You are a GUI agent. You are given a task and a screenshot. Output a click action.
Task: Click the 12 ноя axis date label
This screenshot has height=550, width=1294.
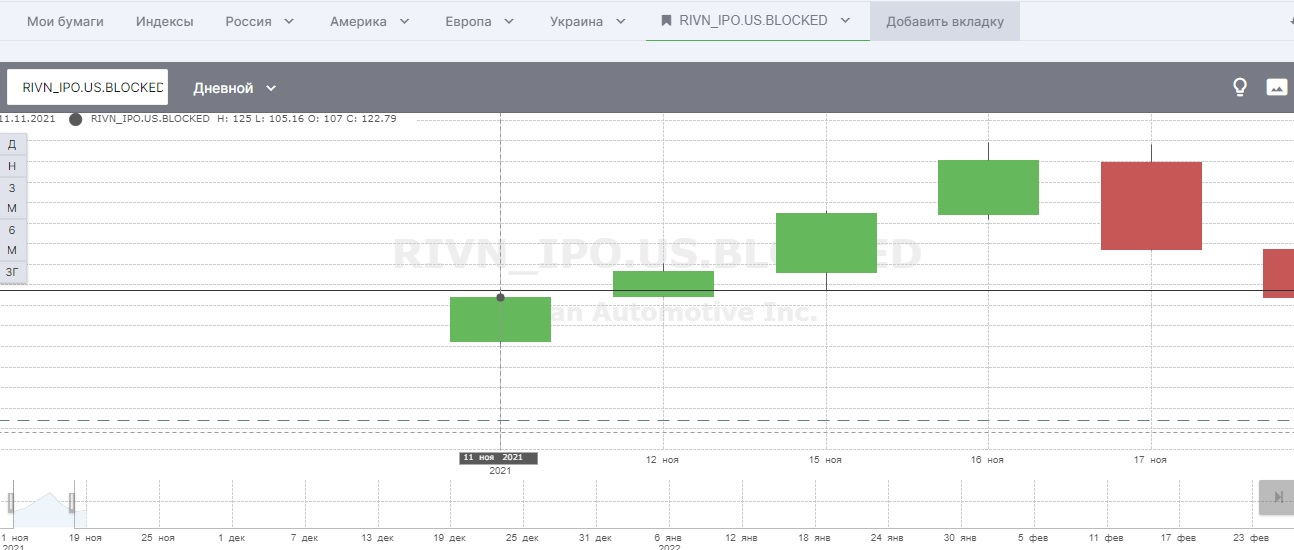[x=663, y=460]
